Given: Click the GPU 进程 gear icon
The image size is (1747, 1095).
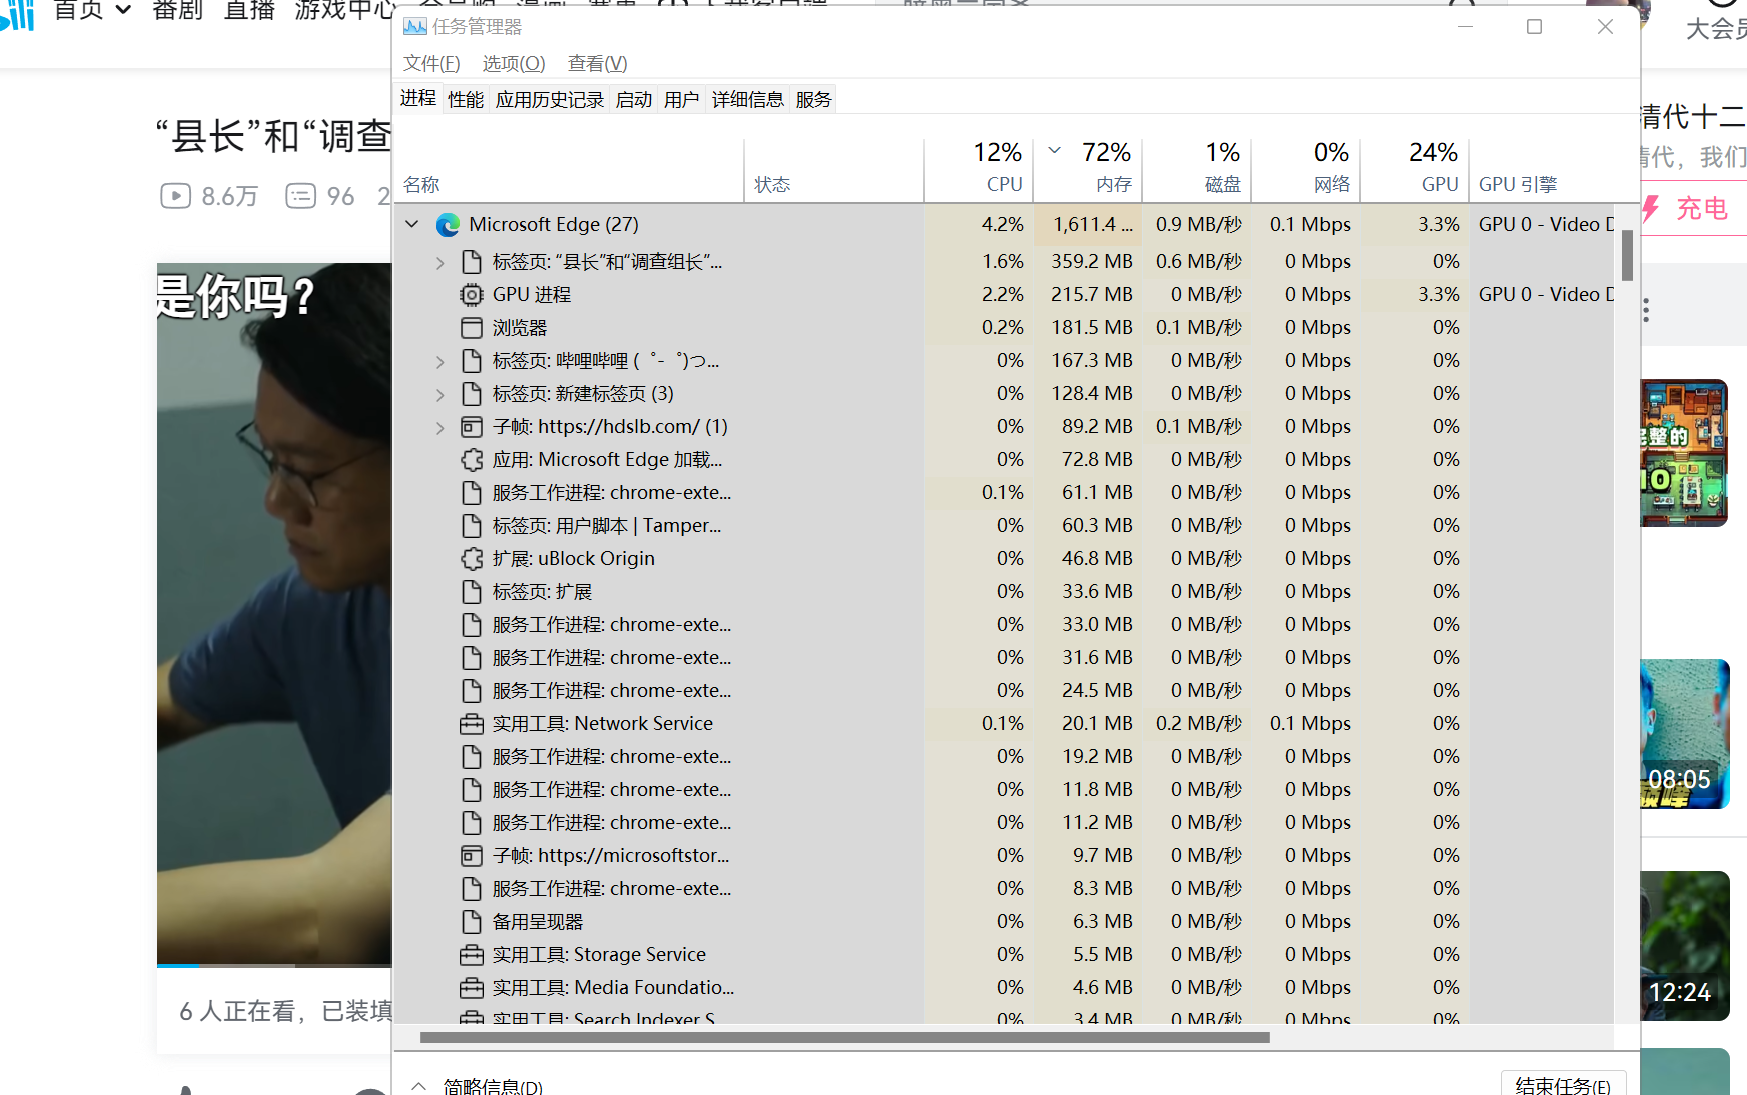Looking at the screenshot, I should 471,295.
